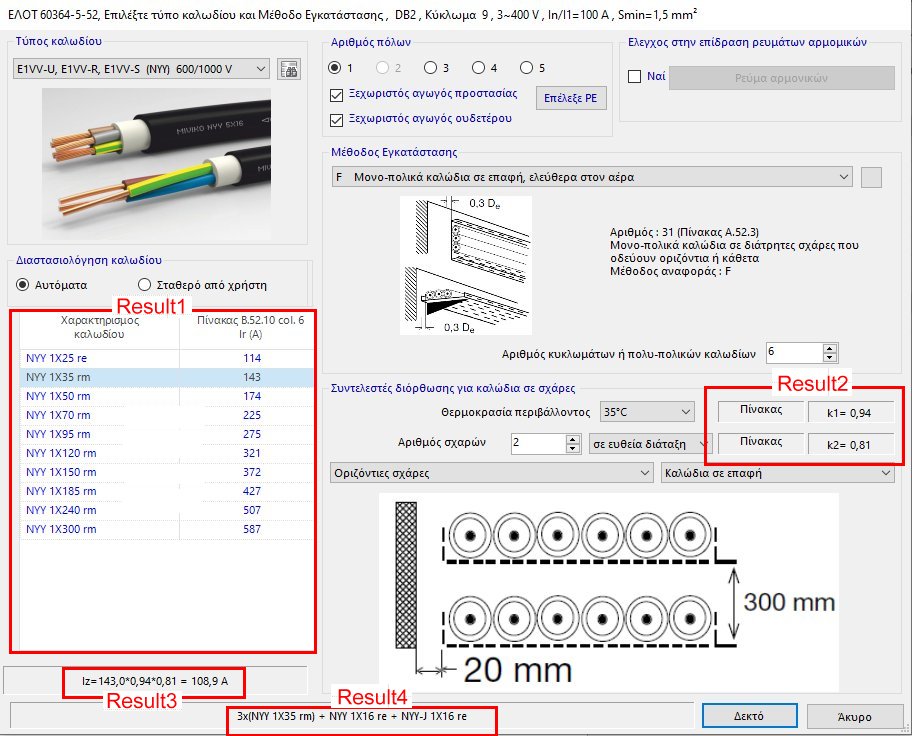Click Χαρακτηρισμός καλωδίου column header
Image resolution: width=912 pixels, height=736 pixels.
(99, 329)
